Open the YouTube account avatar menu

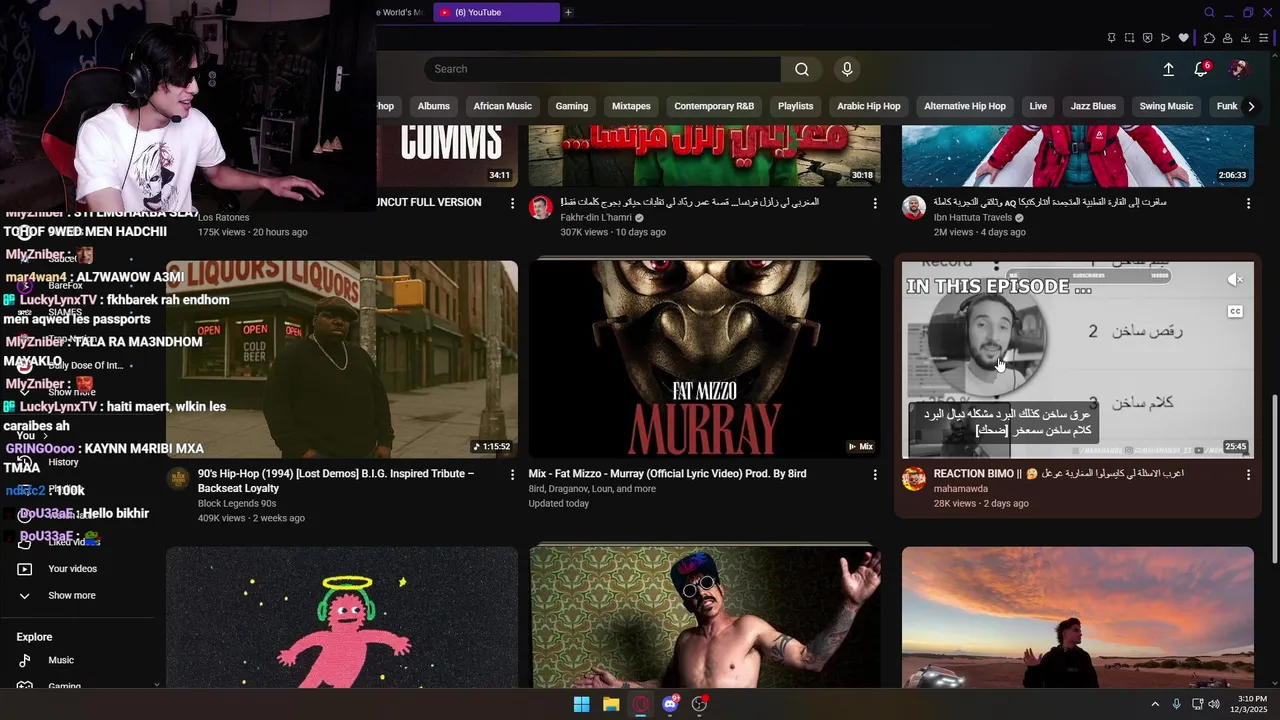pyautogui.click(x=1239, y=69)
